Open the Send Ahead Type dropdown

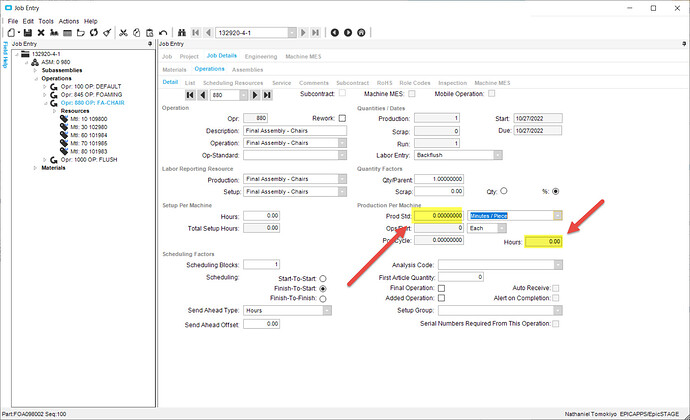[327, 310]
